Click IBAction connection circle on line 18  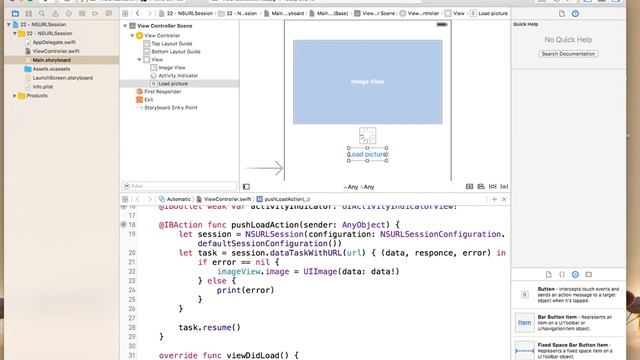[x=123, y=224]
